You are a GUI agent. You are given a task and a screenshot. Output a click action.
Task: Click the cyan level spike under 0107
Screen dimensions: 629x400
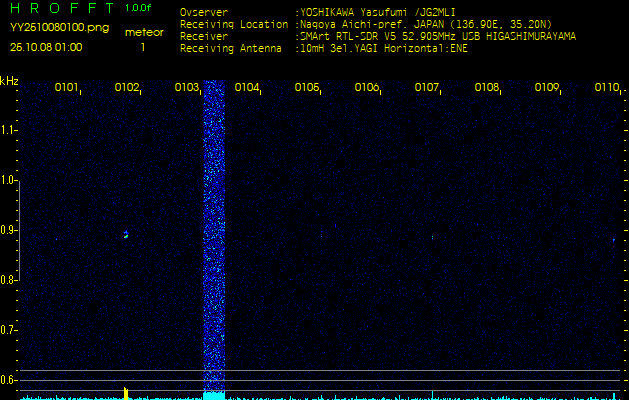[432, 395]
